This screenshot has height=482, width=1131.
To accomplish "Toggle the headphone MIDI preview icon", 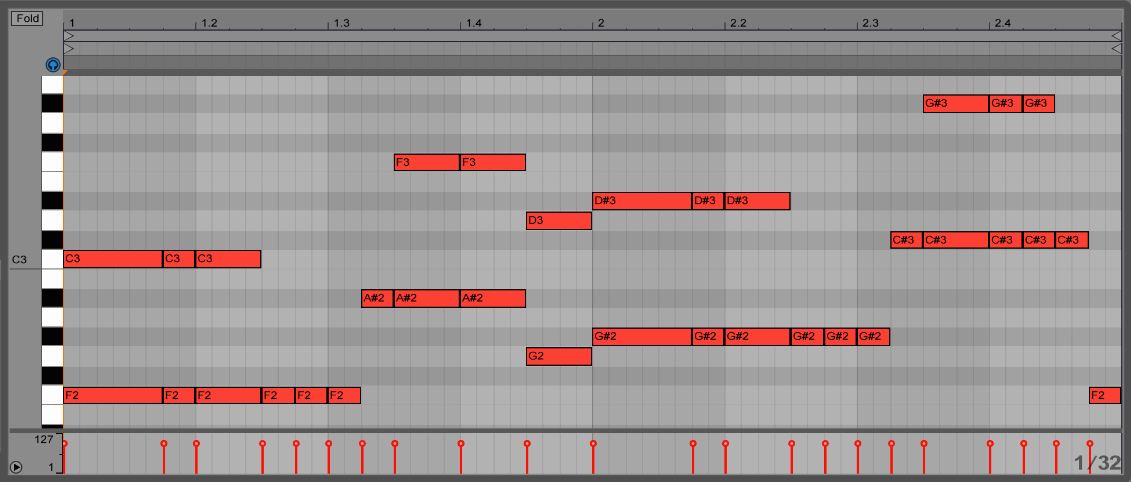I will 53,65.
